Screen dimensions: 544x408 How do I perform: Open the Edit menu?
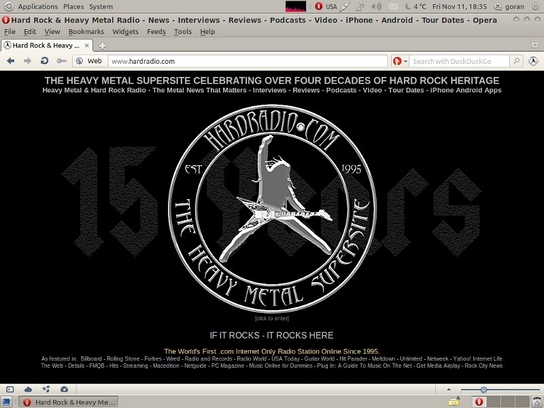30,32
